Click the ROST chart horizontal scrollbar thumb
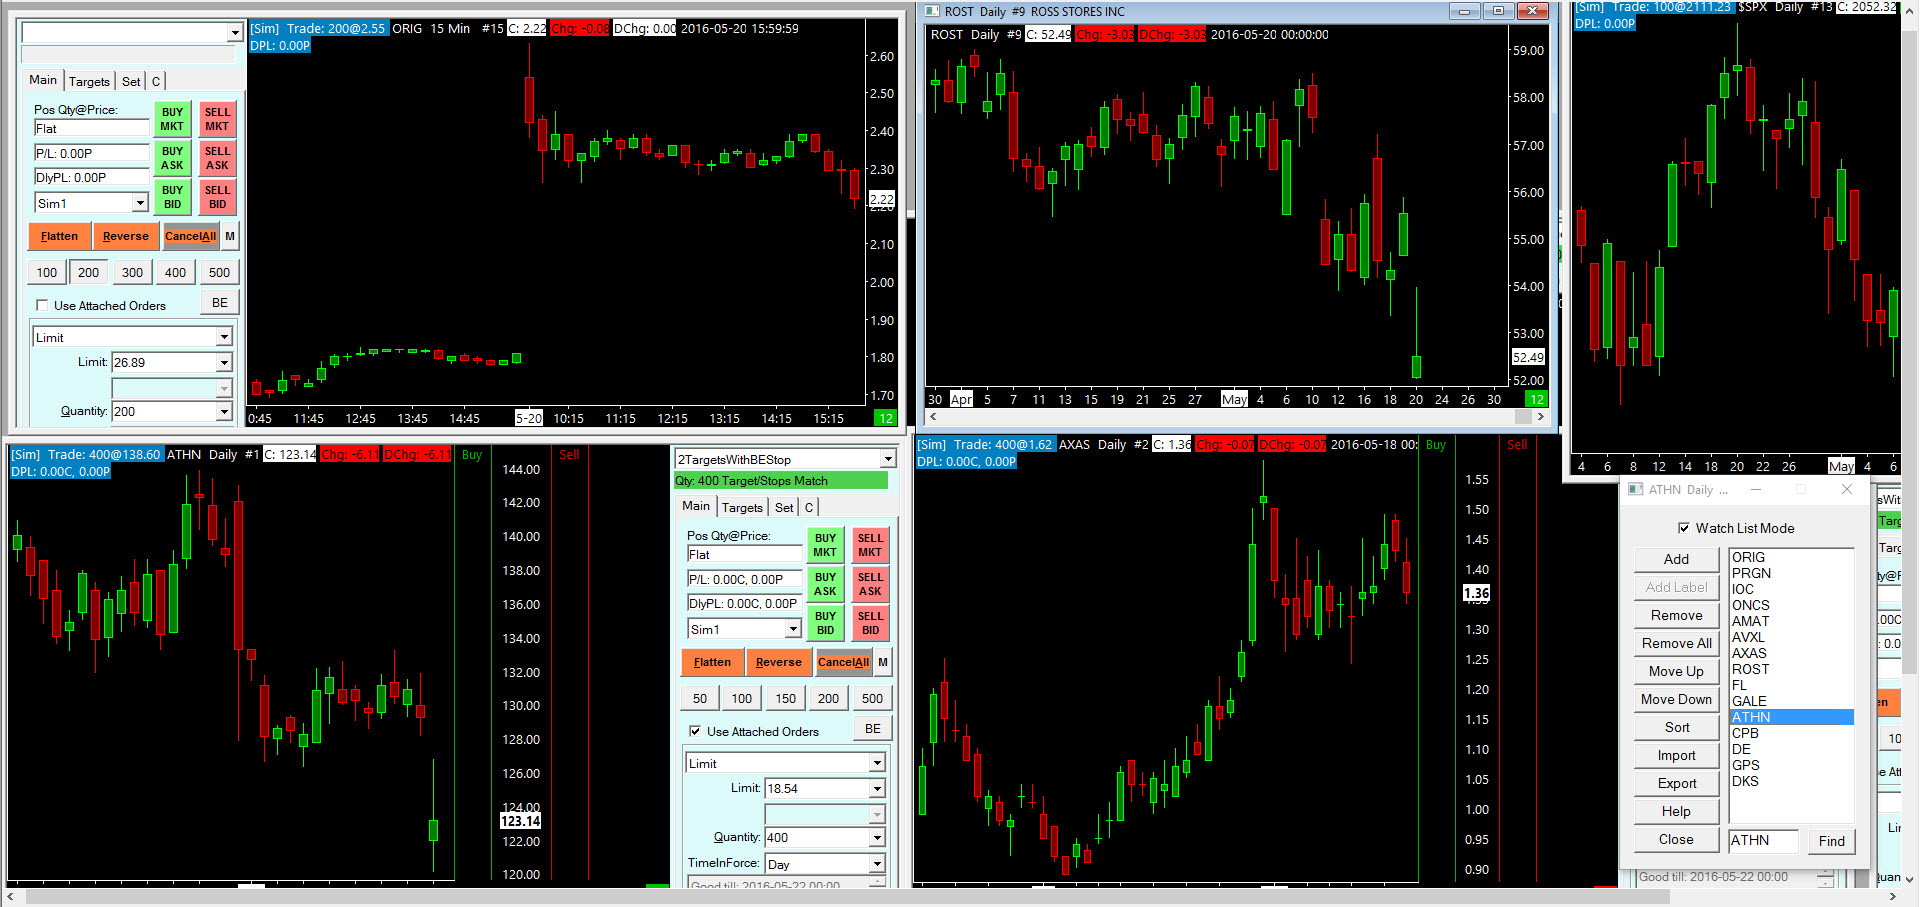Viewport: 1920px width, 907px height. tap(1523, 416)
